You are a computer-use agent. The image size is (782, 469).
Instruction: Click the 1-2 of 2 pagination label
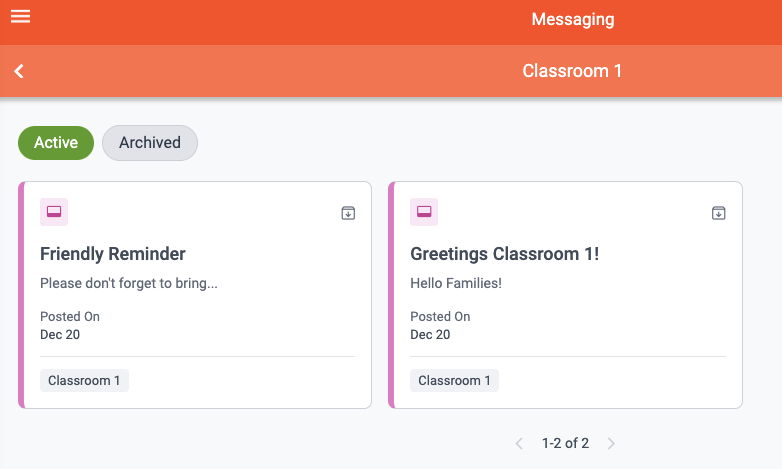(x=565, y=443)
